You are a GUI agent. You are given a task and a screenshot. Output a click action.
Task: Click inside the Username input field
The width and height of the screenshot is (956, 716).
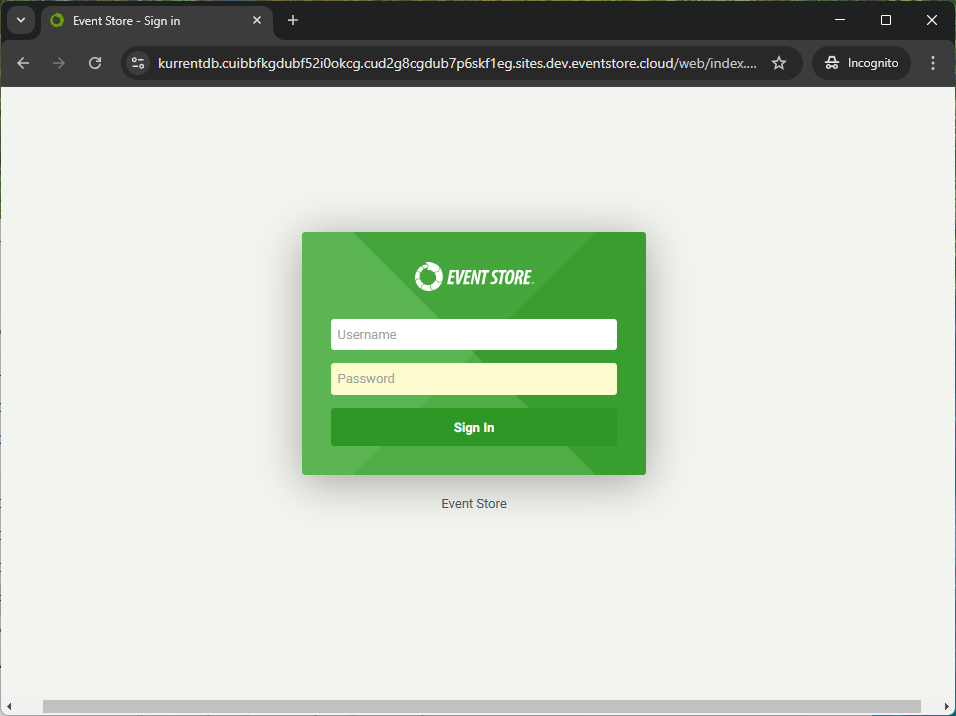(473, 334)
